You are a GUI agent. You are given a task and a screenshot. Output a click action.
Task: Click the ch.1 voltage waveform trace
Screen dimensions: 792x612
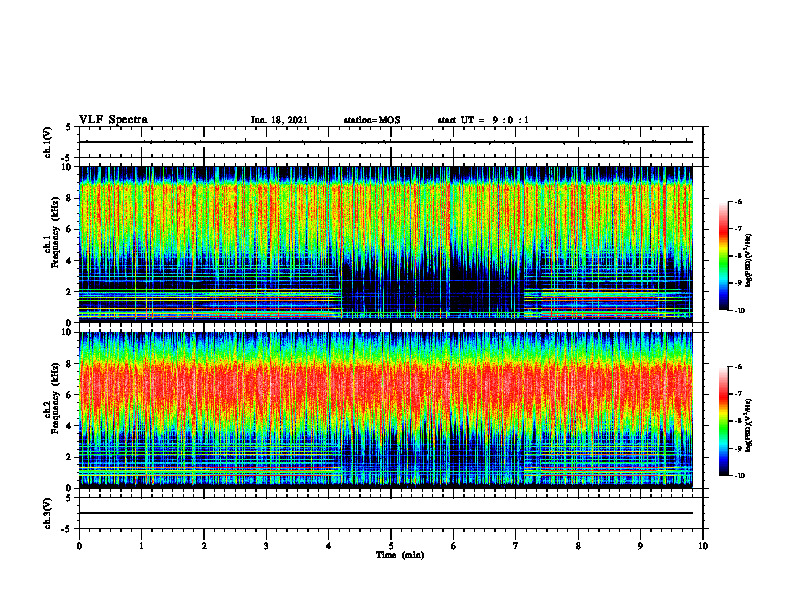coord(385,142)
